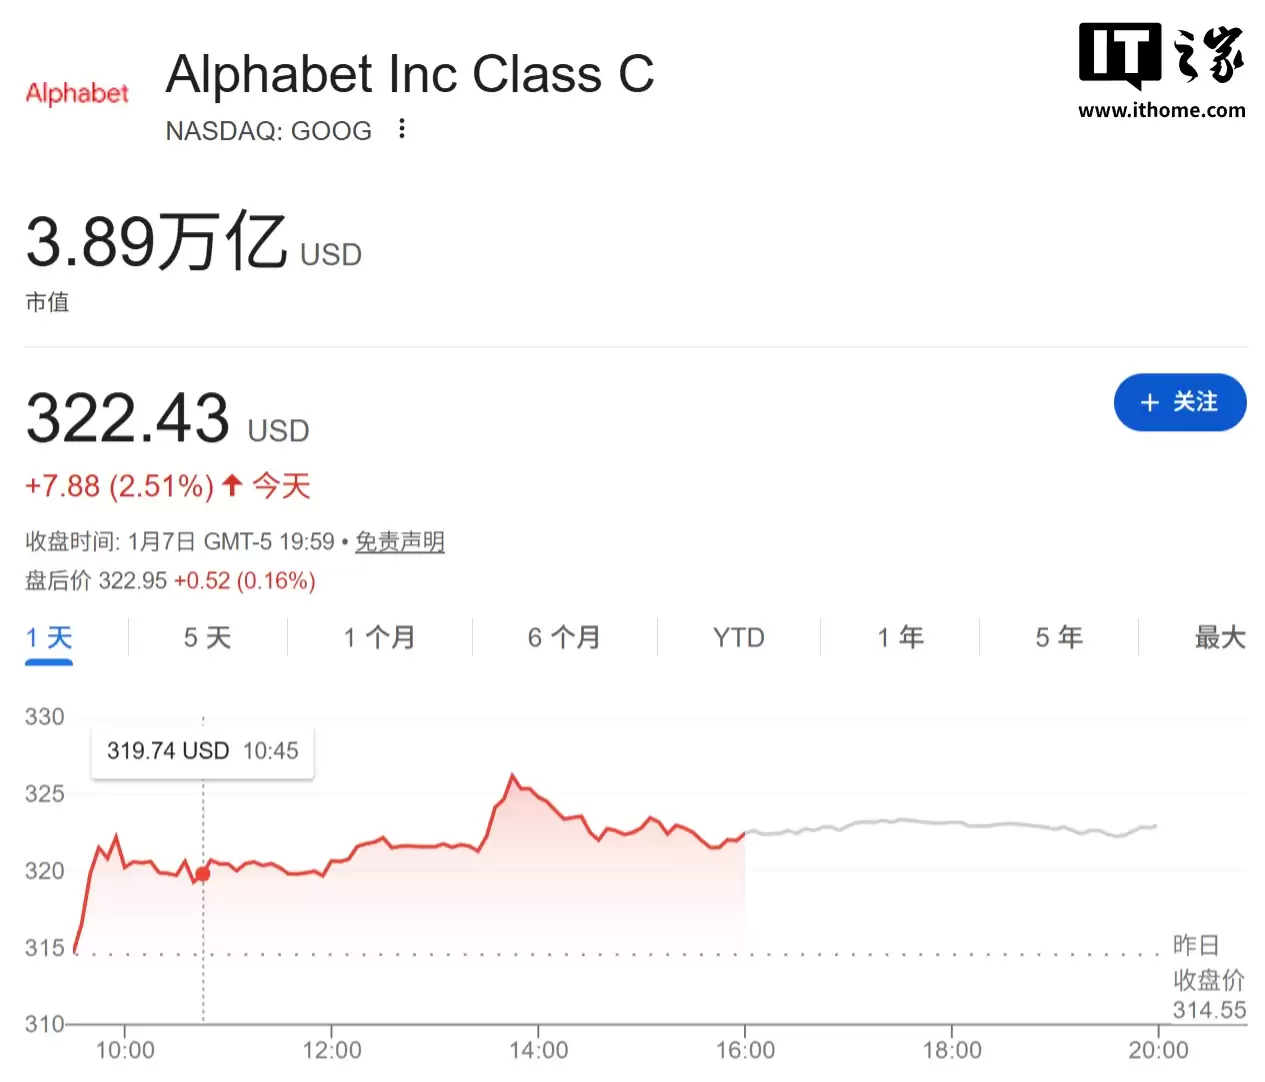Viewport: 1265px width, 1082px height.
Task: Switch to the 5 天 time range tab
Action: tap(207, 637)
